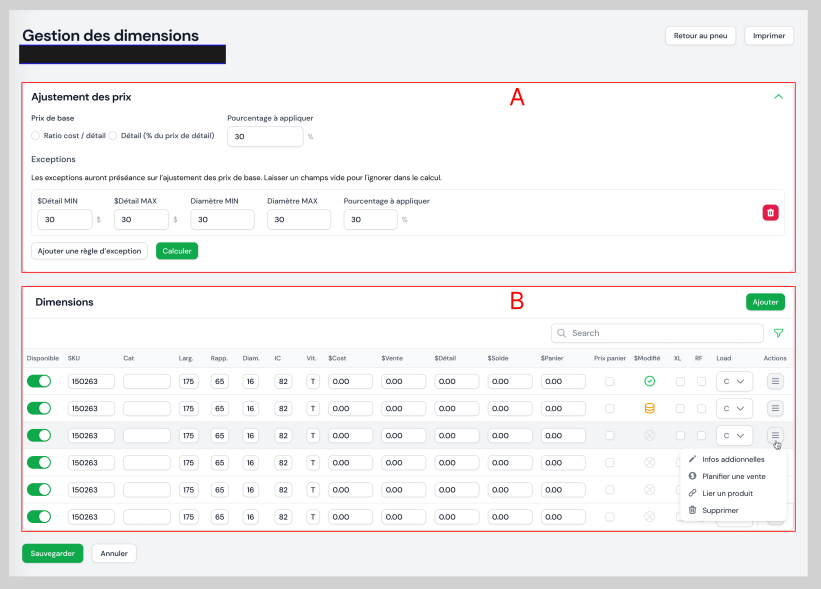Click the green checkmark $Modifié status icon
821x589 pixels.
(x=649, y=381)
